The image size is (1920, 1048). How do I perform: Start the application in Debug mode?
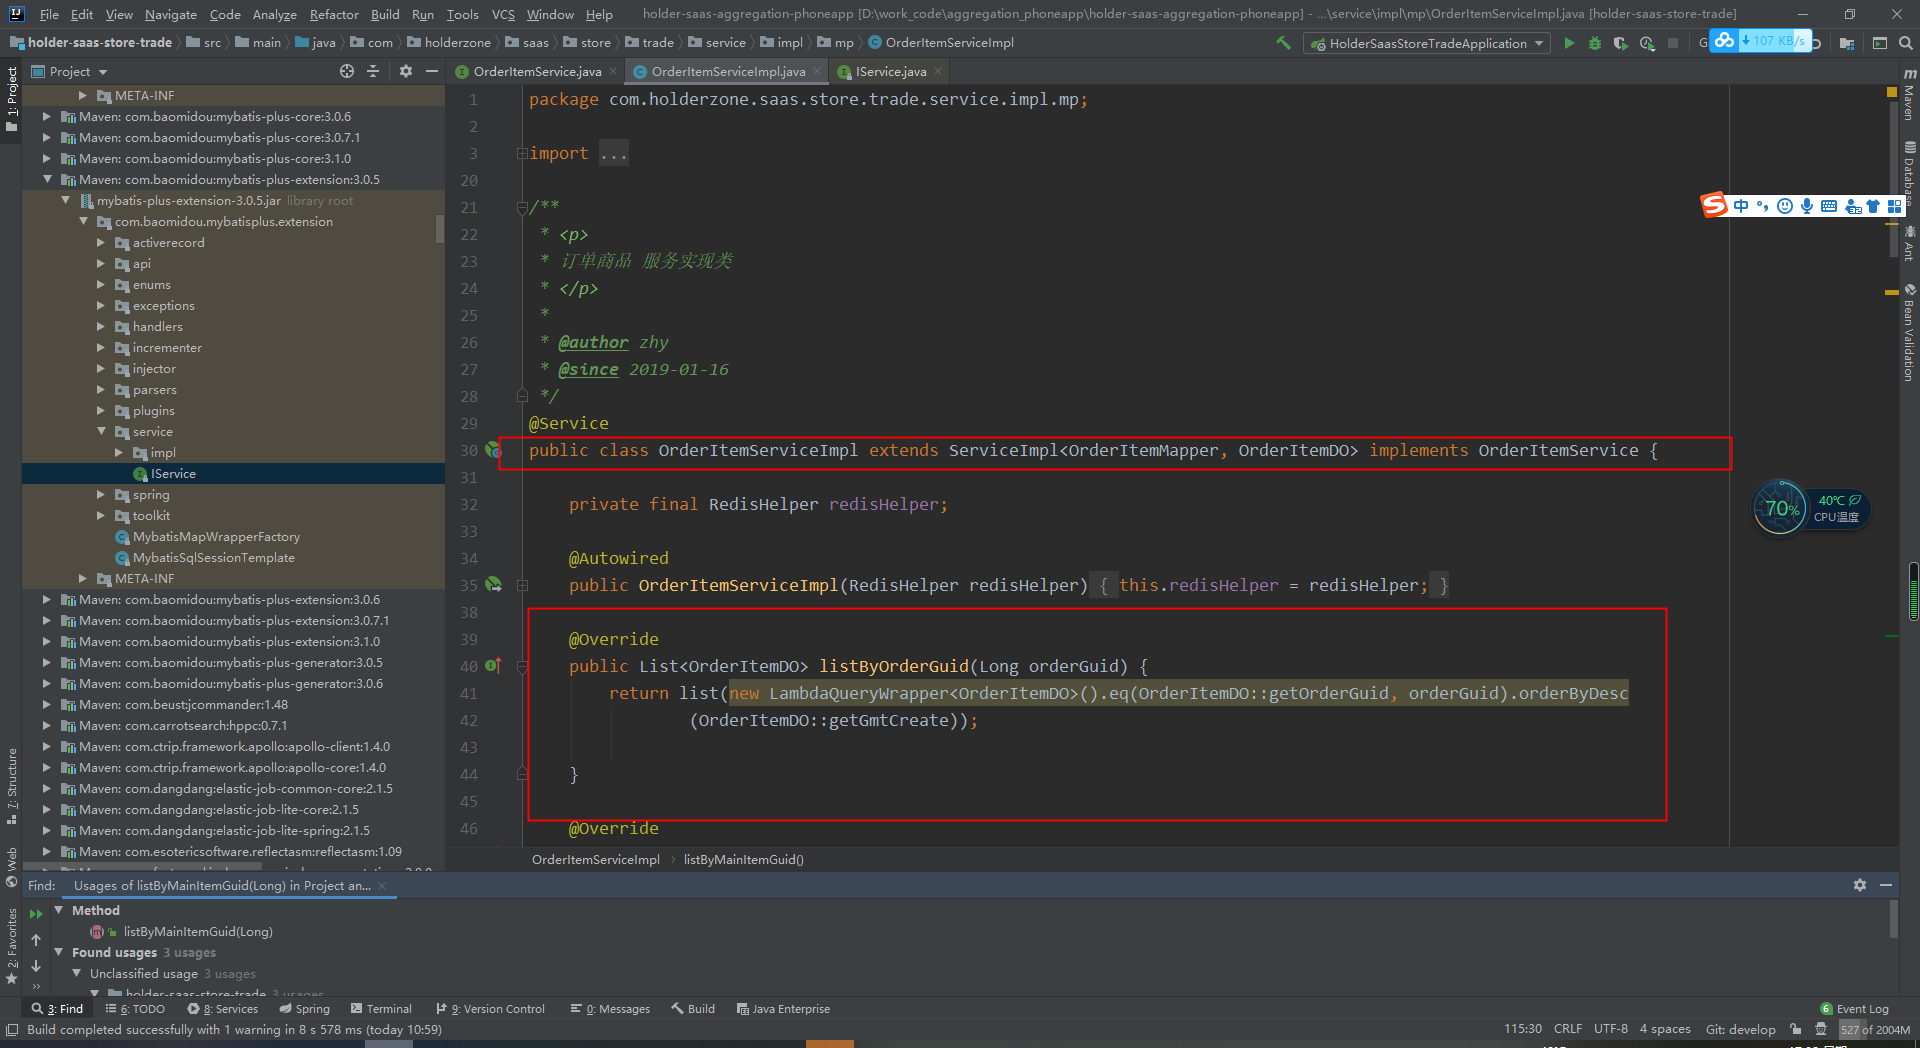pos(1594,43)
